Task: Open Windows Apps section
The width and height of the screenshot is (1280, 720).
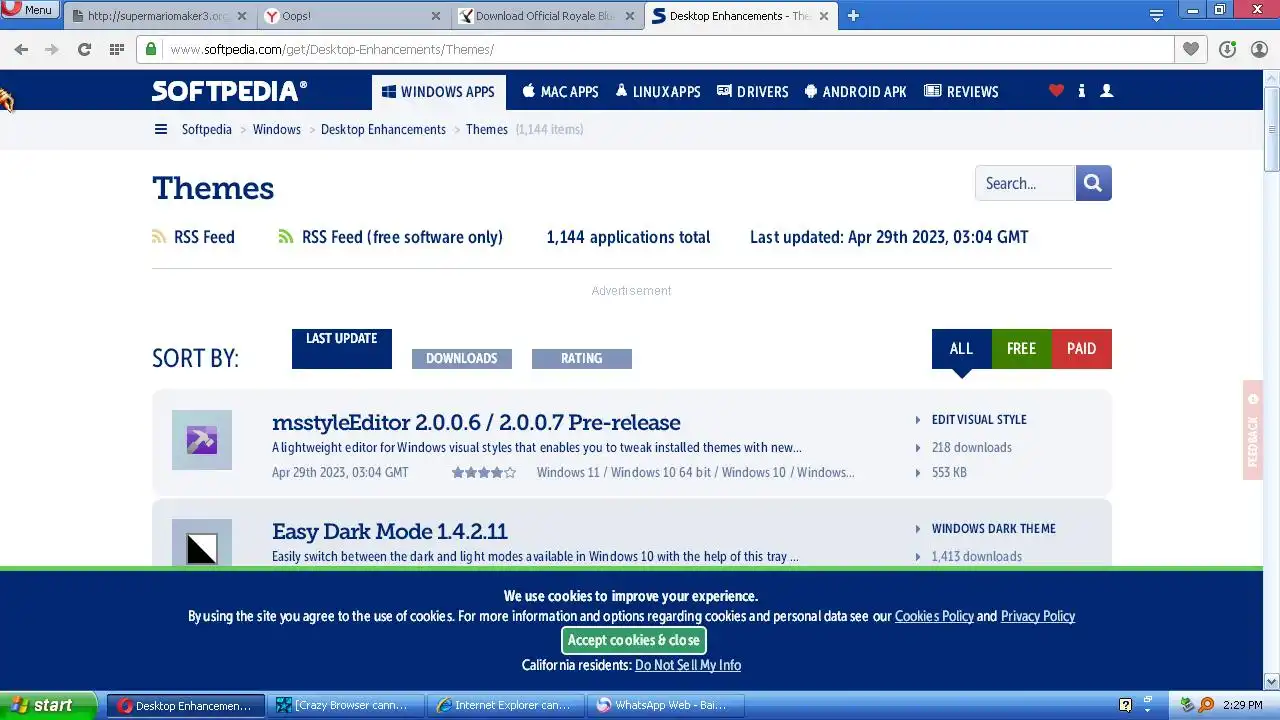Action: pyautogui.click(x=438, y=91)
